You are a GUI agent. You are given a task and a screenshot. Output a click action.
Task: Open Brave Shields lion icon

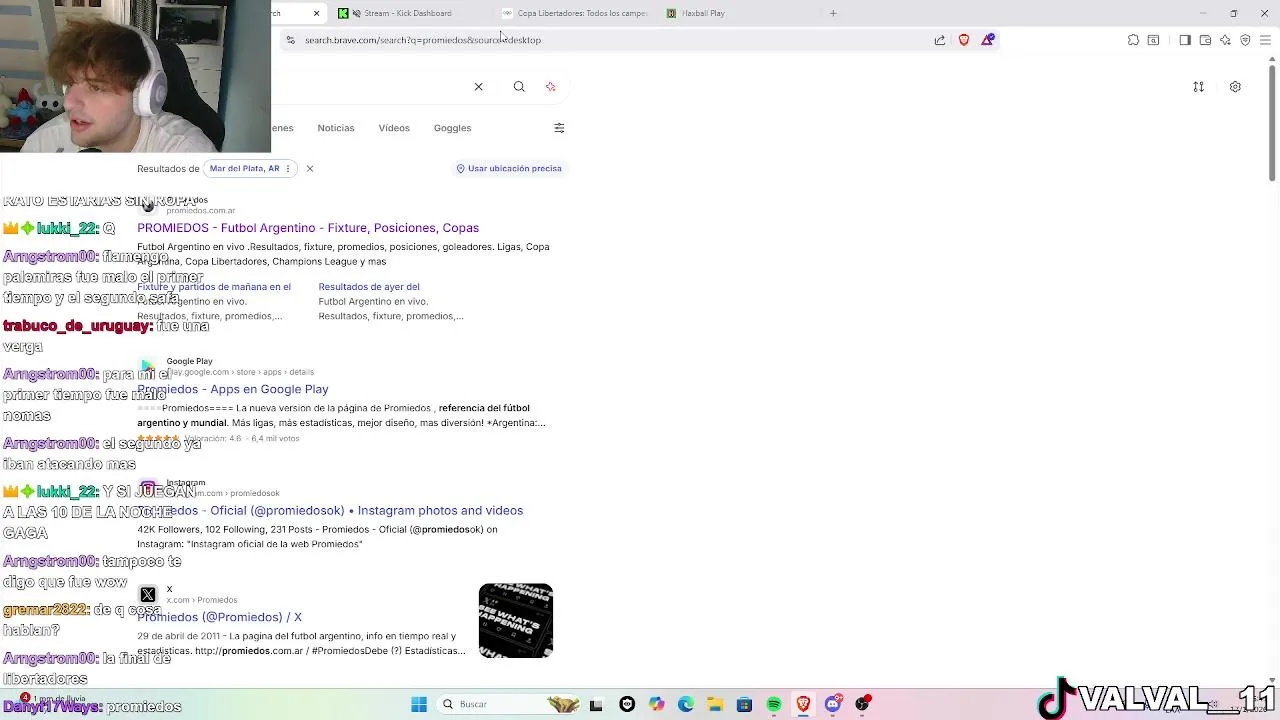point(964,40)
